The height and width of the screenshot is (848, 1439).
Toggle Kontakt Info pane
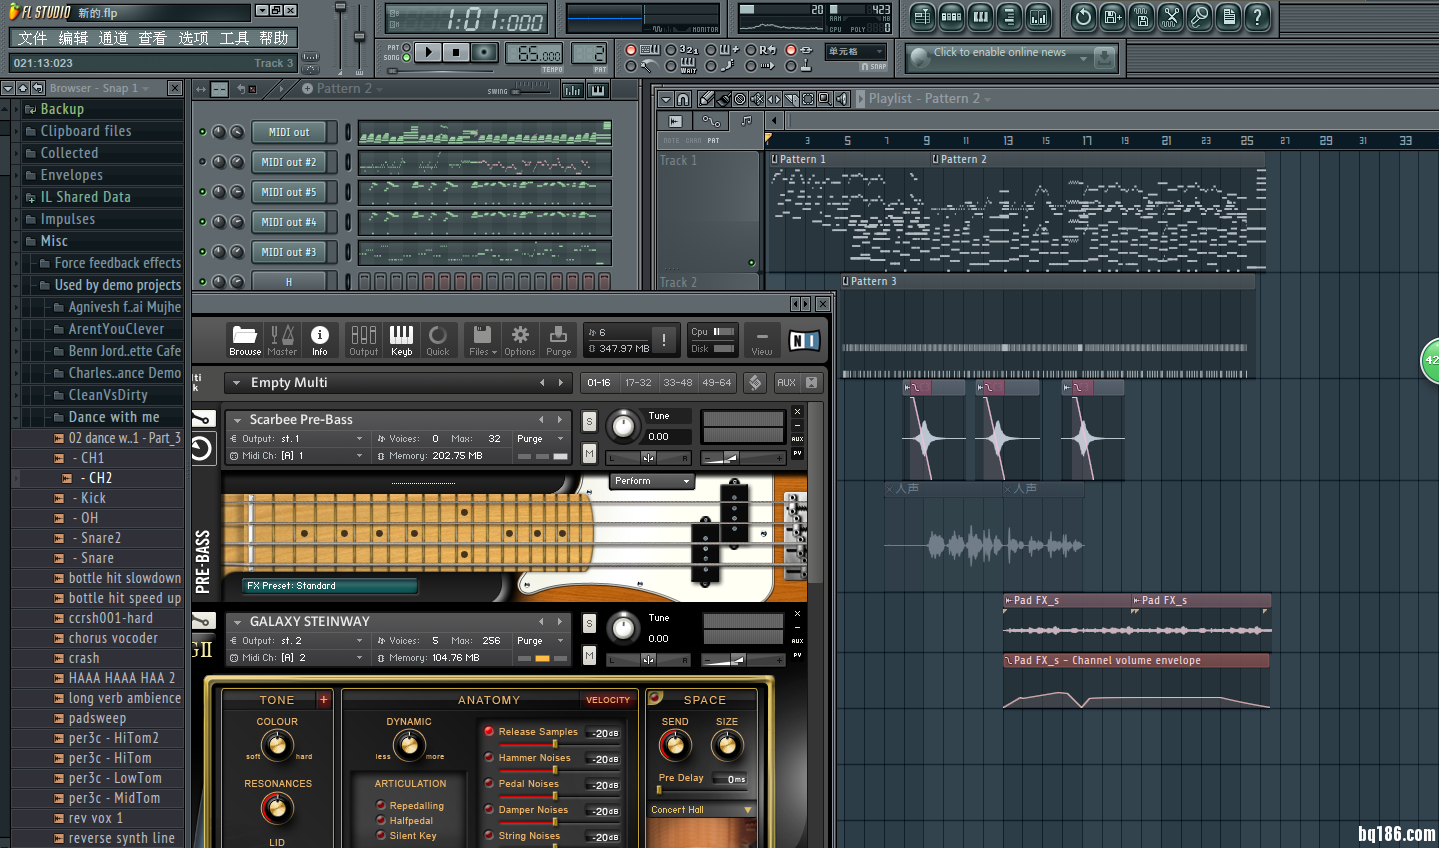pyautogui.click(x=320, y=340)
